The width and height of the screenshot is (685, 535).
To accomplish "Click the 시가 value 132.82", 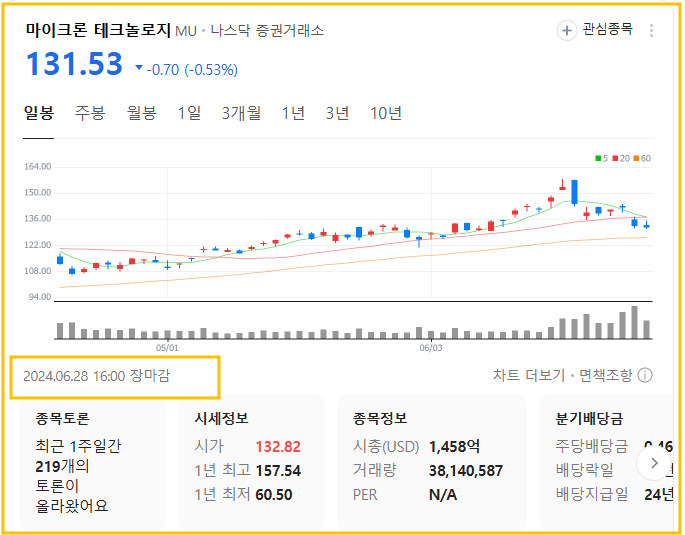I will (x=278, y=446).
